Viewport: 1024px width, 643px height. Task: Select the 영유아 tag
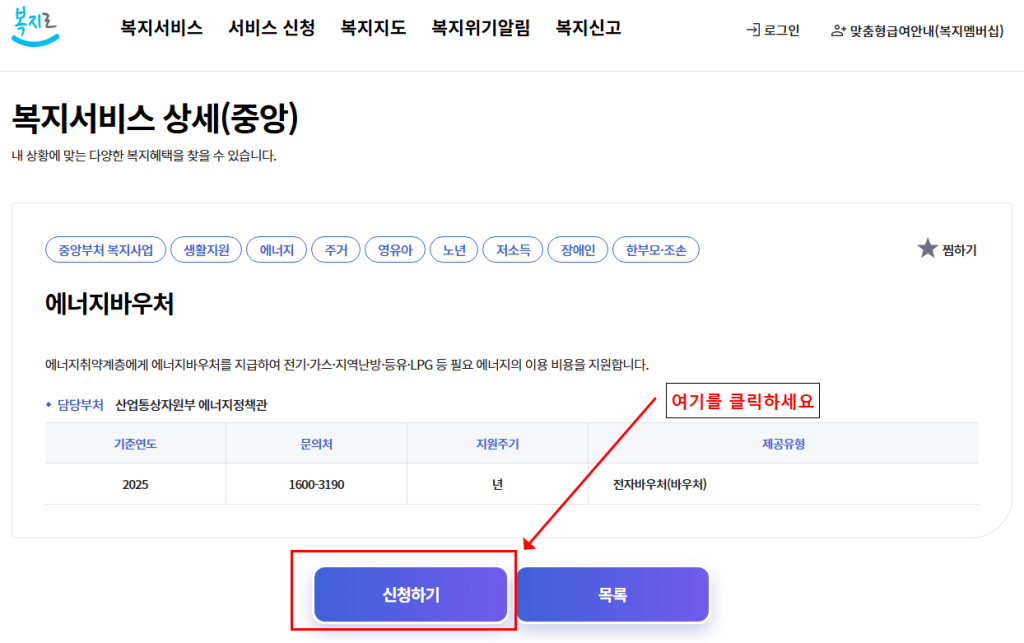[x=395, y=250]
